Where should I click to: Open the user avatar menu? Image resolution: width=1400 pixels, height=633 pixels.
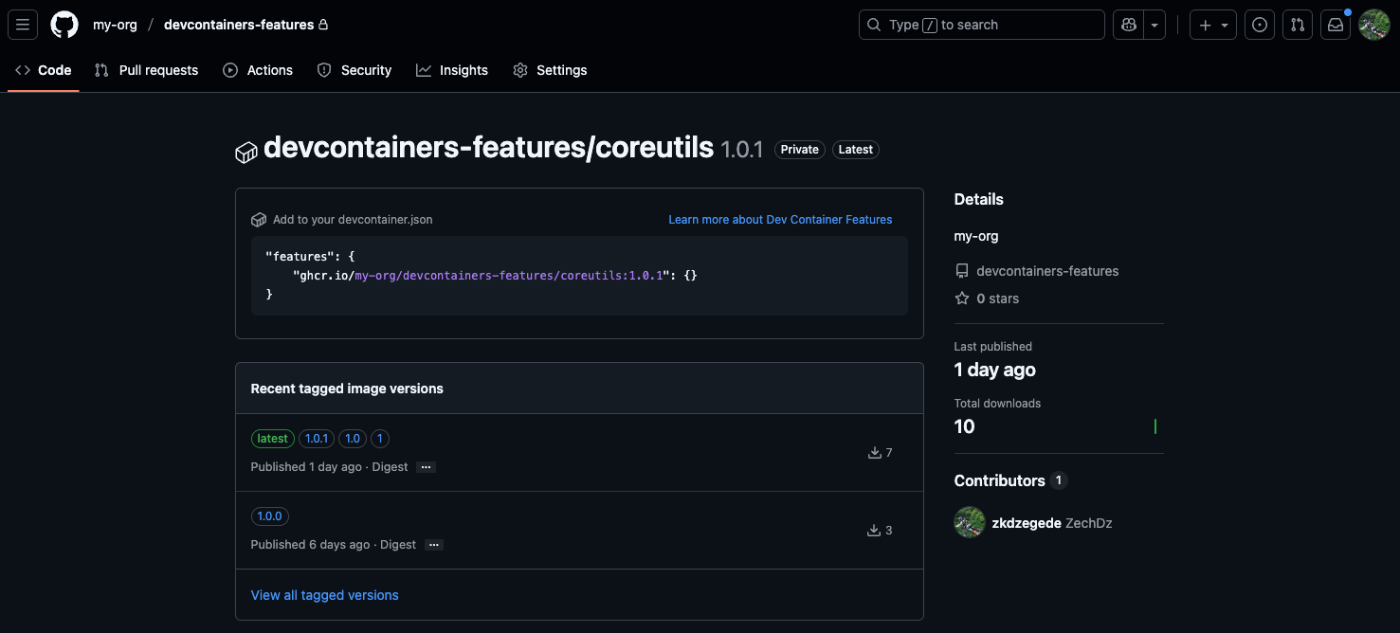1374,25
